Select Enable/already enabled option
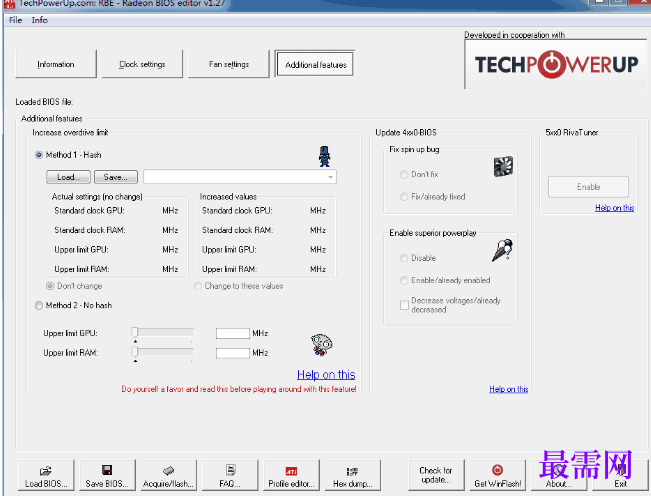Image resolution: width=651 pixels, height=496 pixels. (x=404, y=281)
